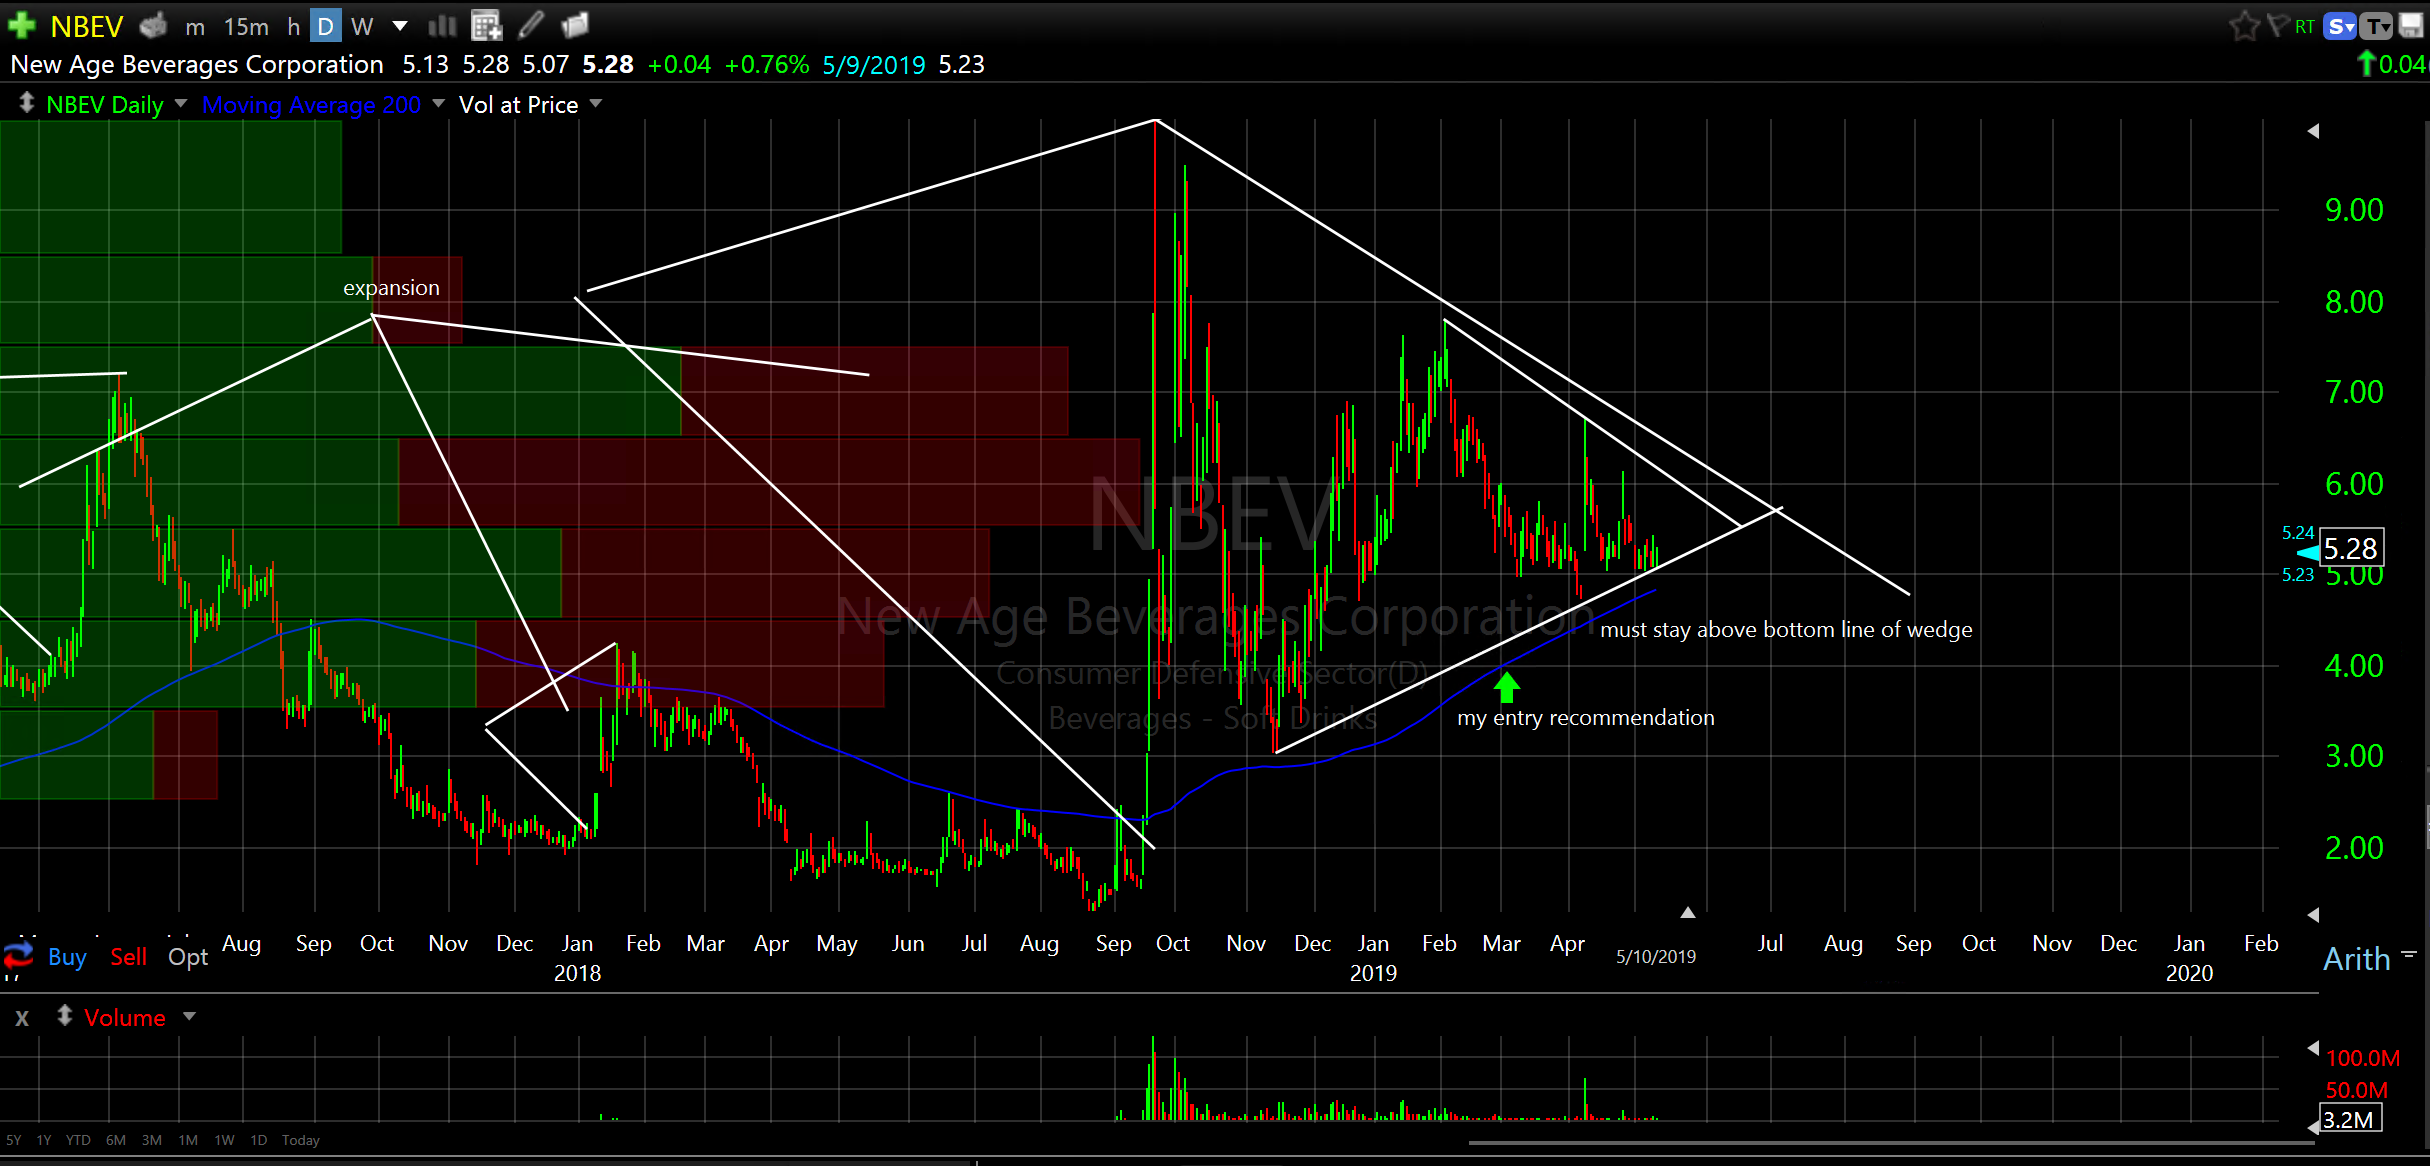Click the add-indicator grid icon with the plus
Image resolution: width=2430 pixels, height=1166 pixels.
click(486, 25)
